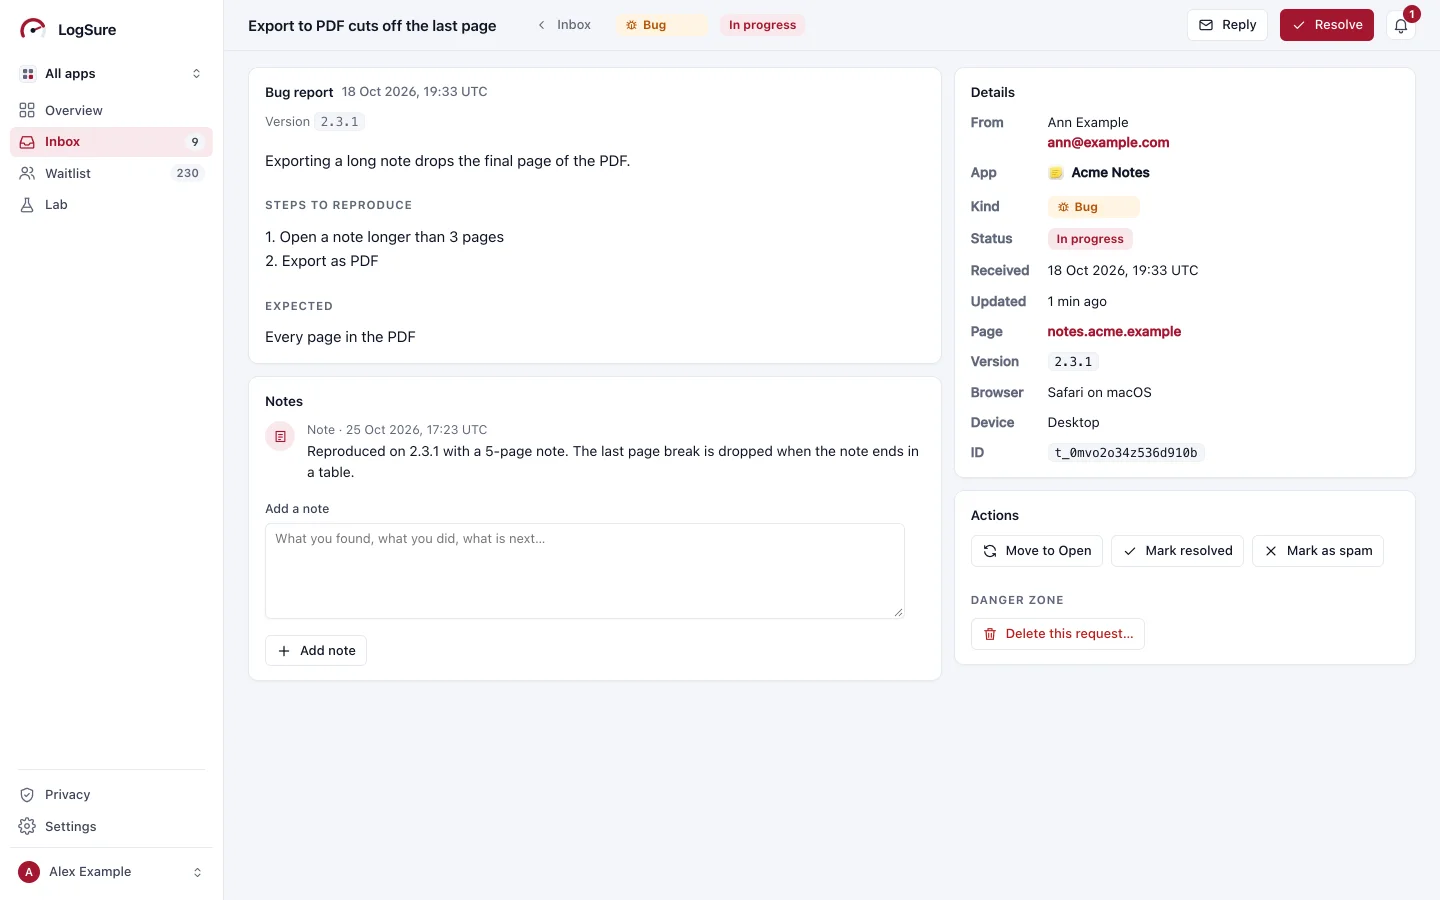Click the LogSure logo icon
Screen dimensions: 1440x900
coord(32,29)
